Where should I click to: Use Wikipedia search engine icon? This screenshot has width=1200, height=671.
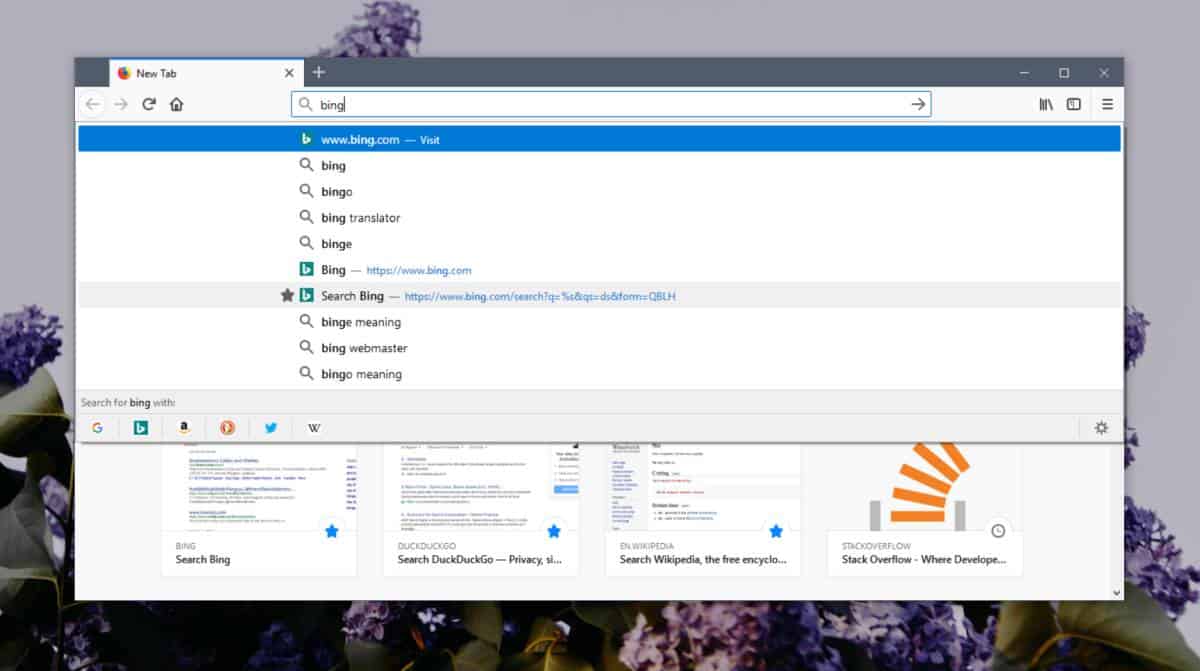[314, 428]
